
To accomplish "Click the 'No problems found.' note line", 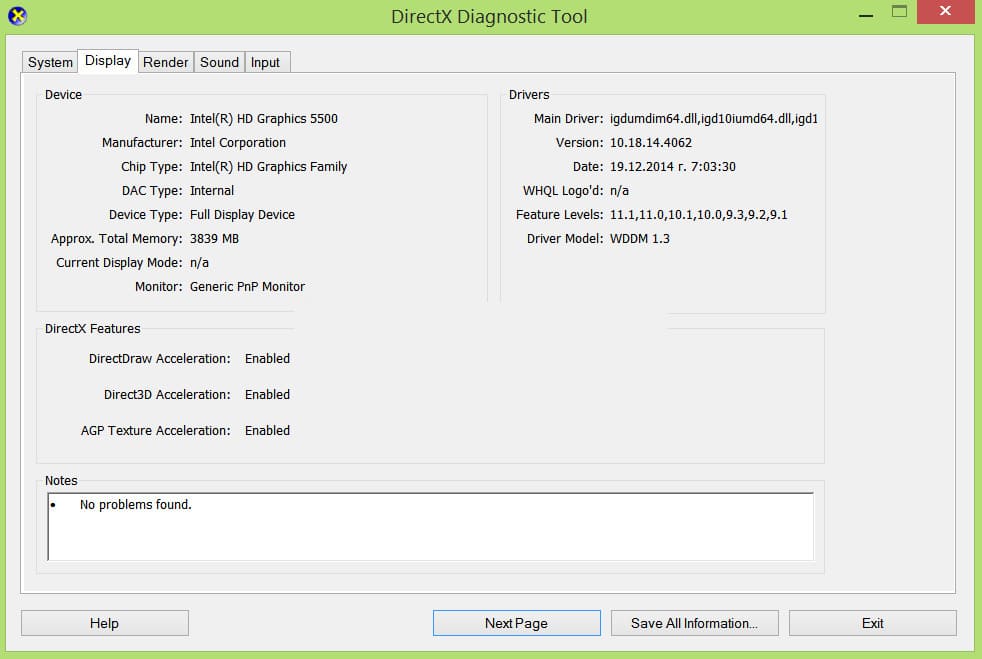I will tap(135, 505).
